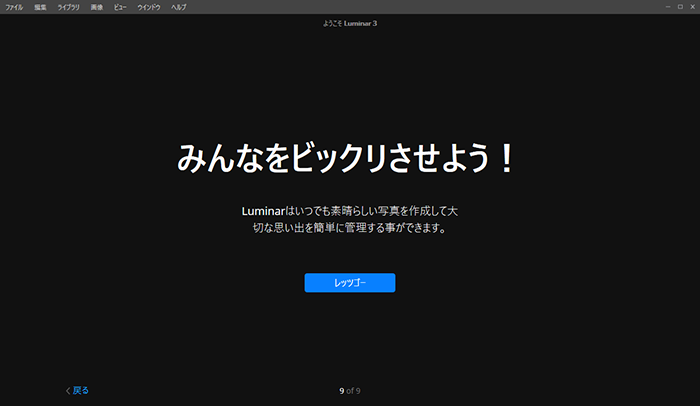
Task: Click the ようこそ Luminar 3 title text
Action: tap(350, 23)
